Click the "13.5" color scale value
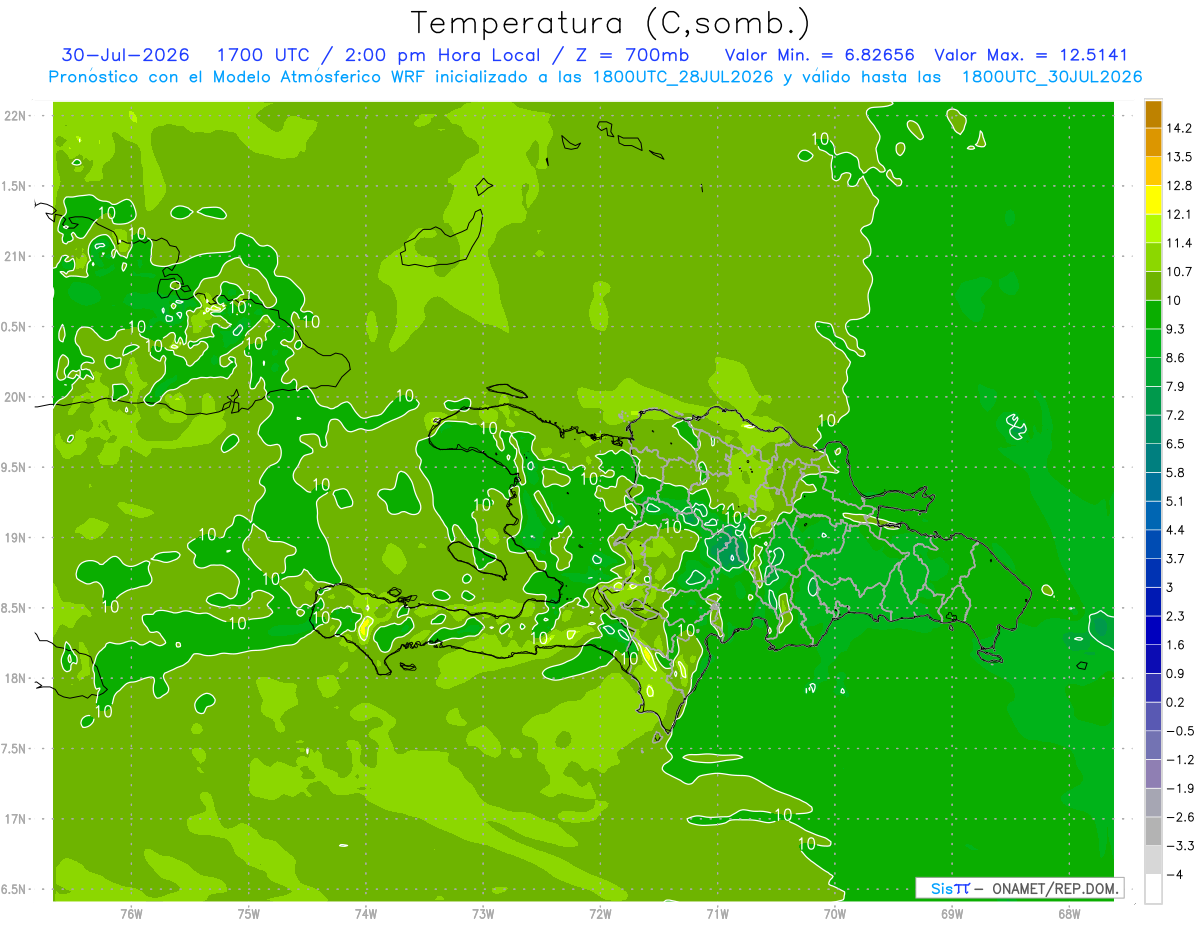1200x927 pixels. tap(1179, 157)
